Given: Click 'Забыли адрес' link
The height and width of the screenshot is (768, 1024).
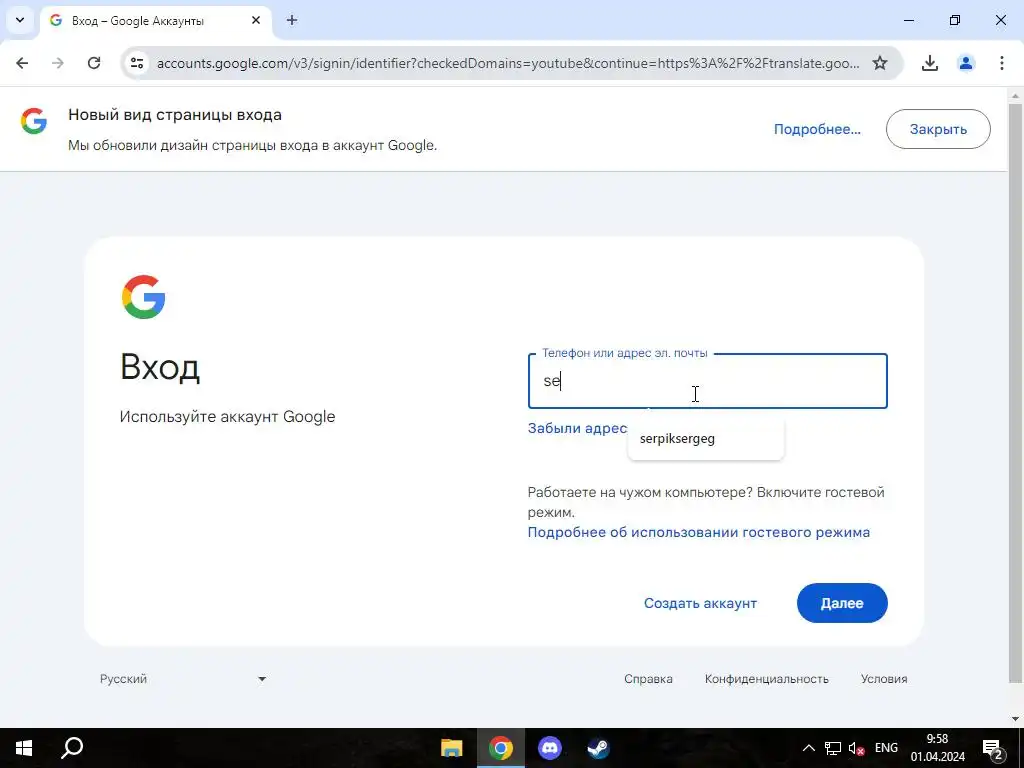Looking at the screenshot, I should (577, 428).
